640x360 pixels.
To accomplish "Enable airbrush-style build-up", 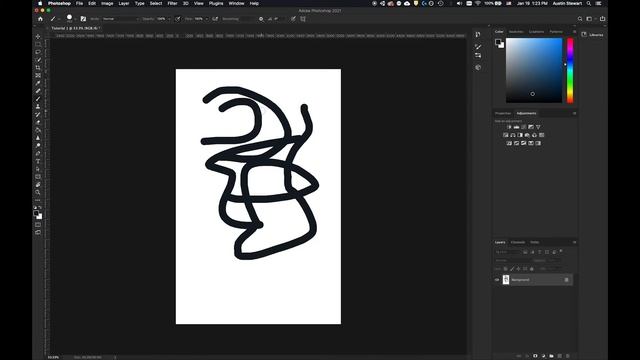I will (215, 19).
